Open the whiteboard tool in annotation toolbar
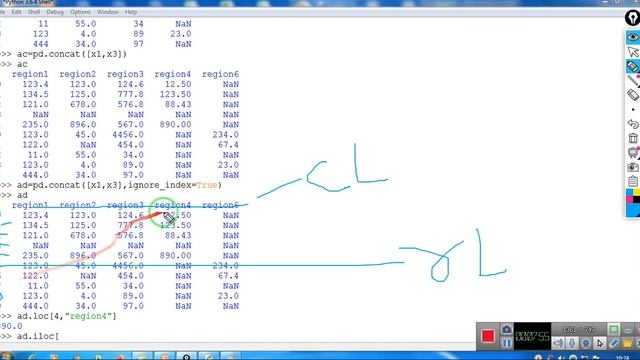The width and height of the screenshot is (640, 360). pos(633,153)
